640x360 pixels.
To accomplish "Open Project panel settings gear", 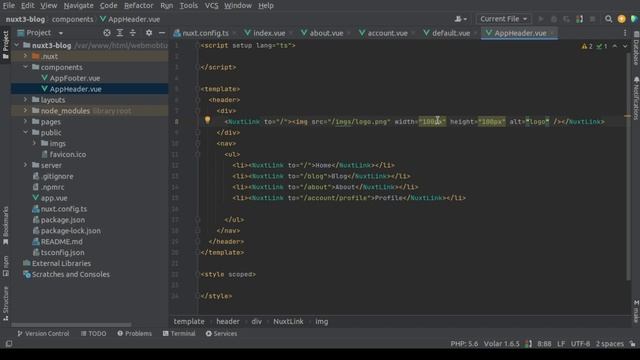I will point(149,33).
